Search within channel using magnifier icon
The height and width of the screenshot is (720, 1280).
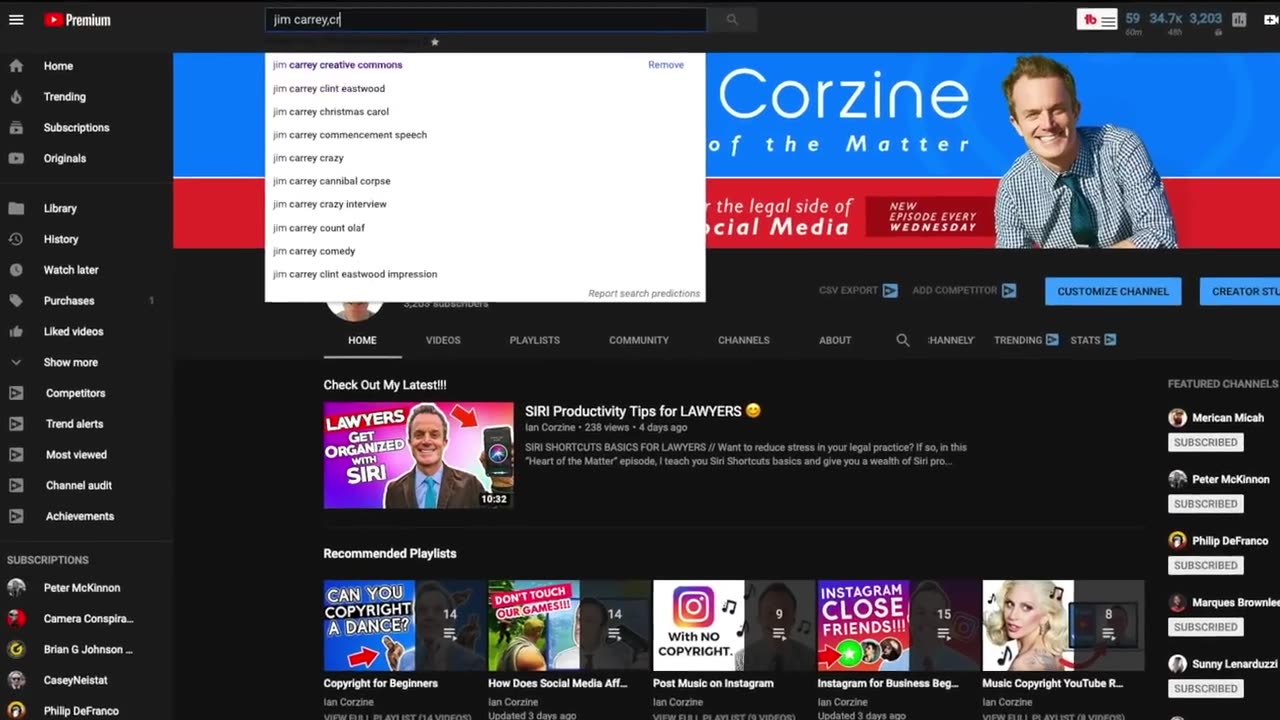(x=902, y=340)
